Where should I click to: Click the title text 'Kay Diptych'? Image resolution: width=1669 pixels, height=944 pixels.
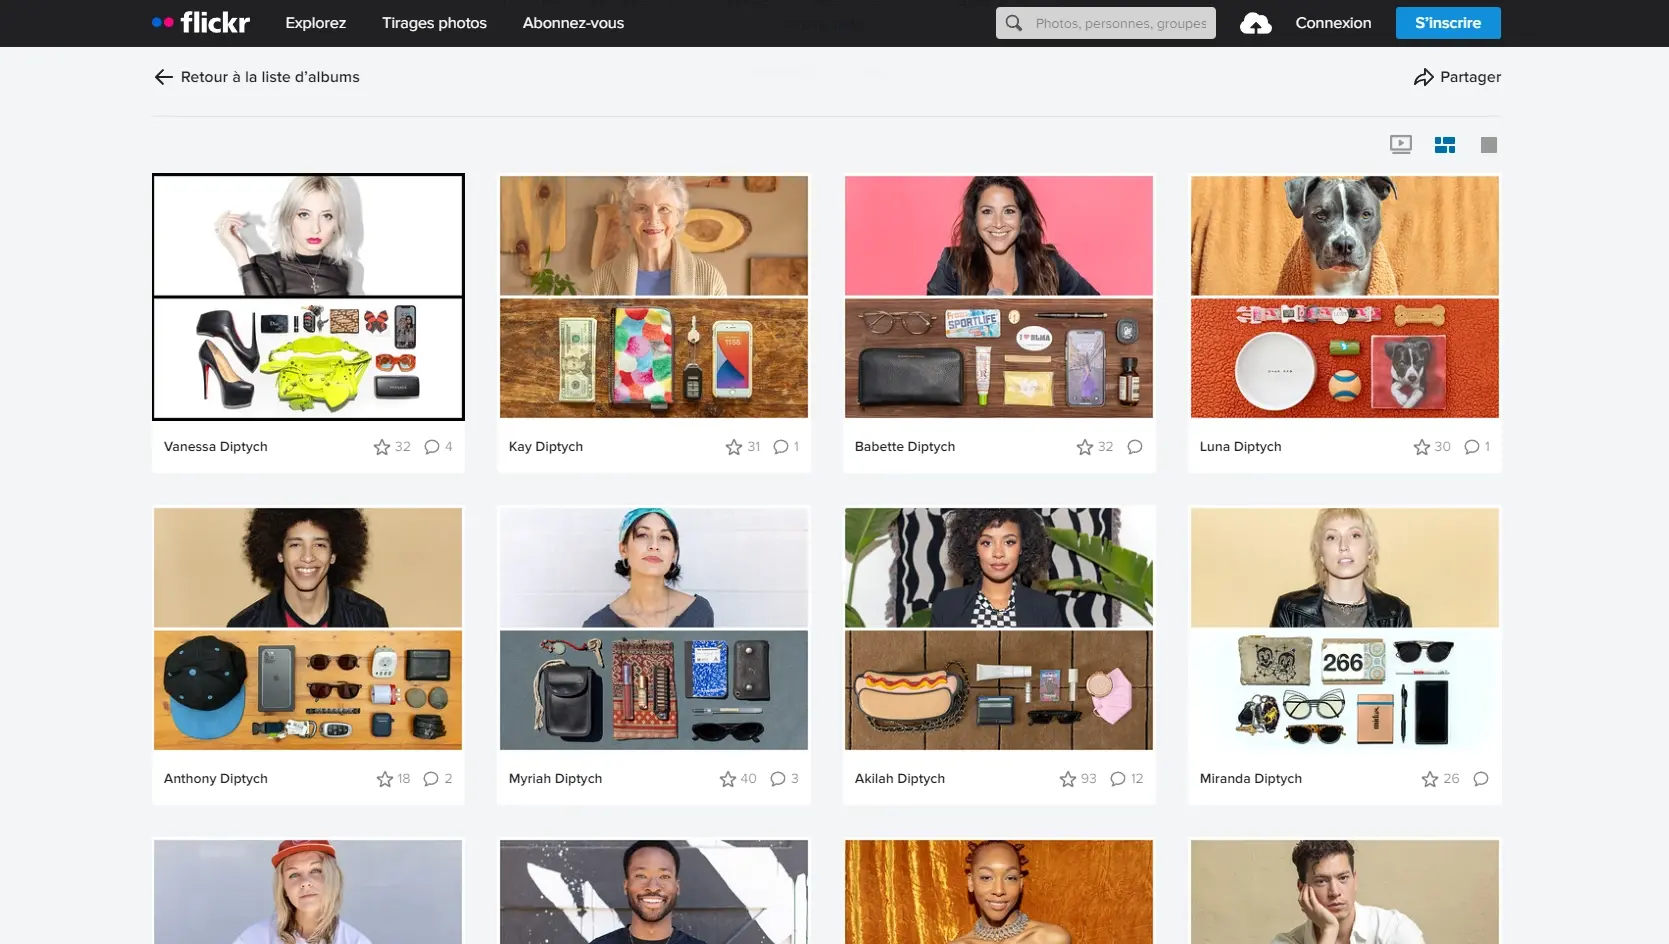pos(546,447)
